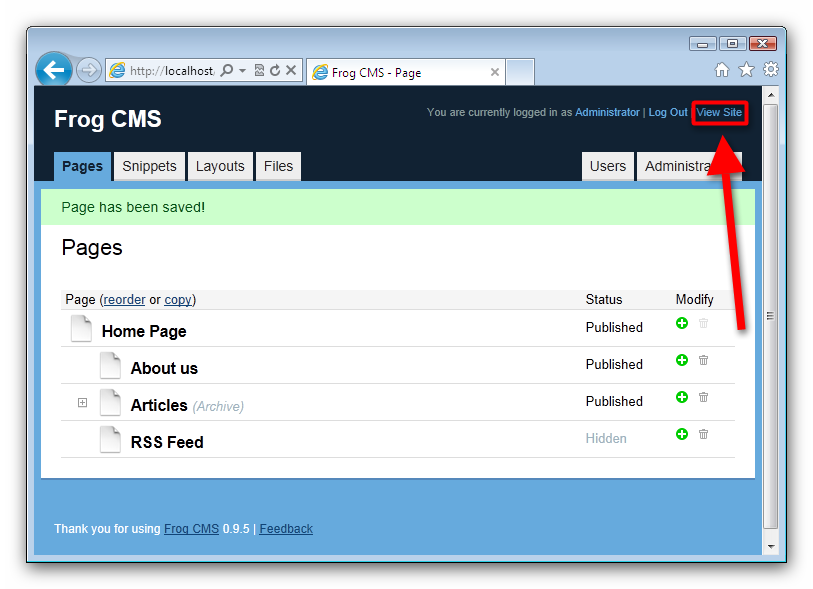Open the Layouts tab
The image size is (813, 589).
click(x=220, y=167)
